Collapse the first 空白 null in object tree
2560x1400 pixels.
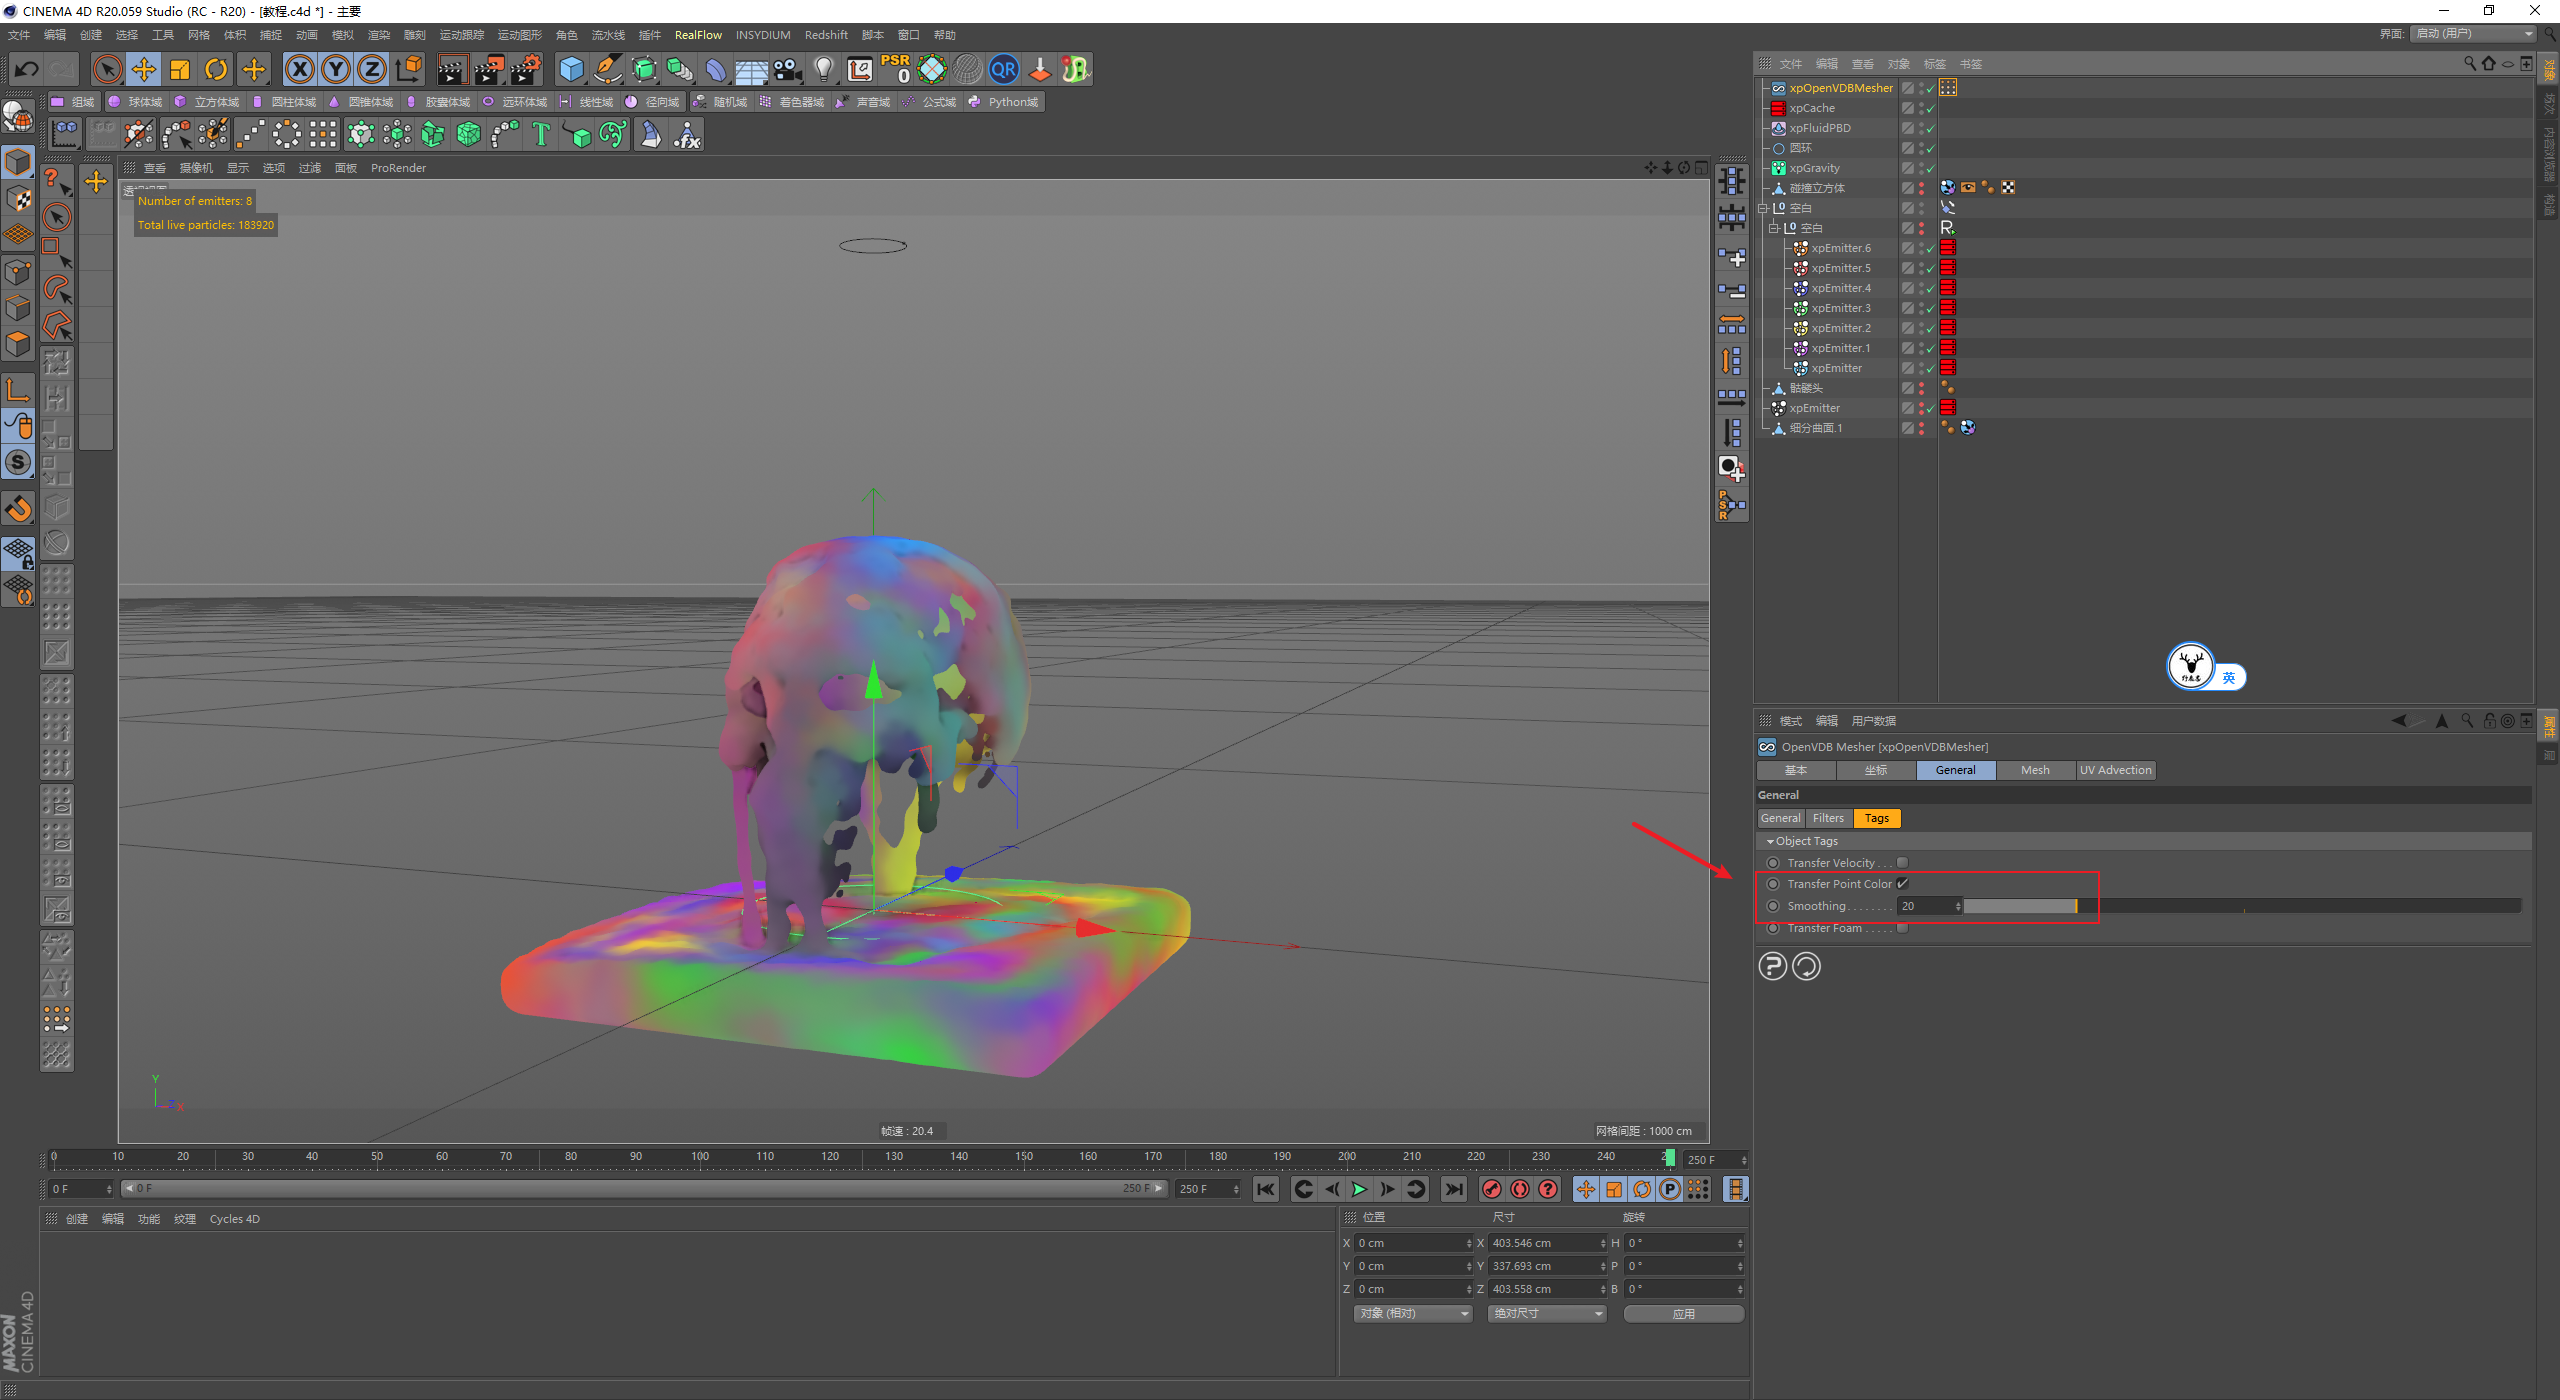tap(1762, 208)
